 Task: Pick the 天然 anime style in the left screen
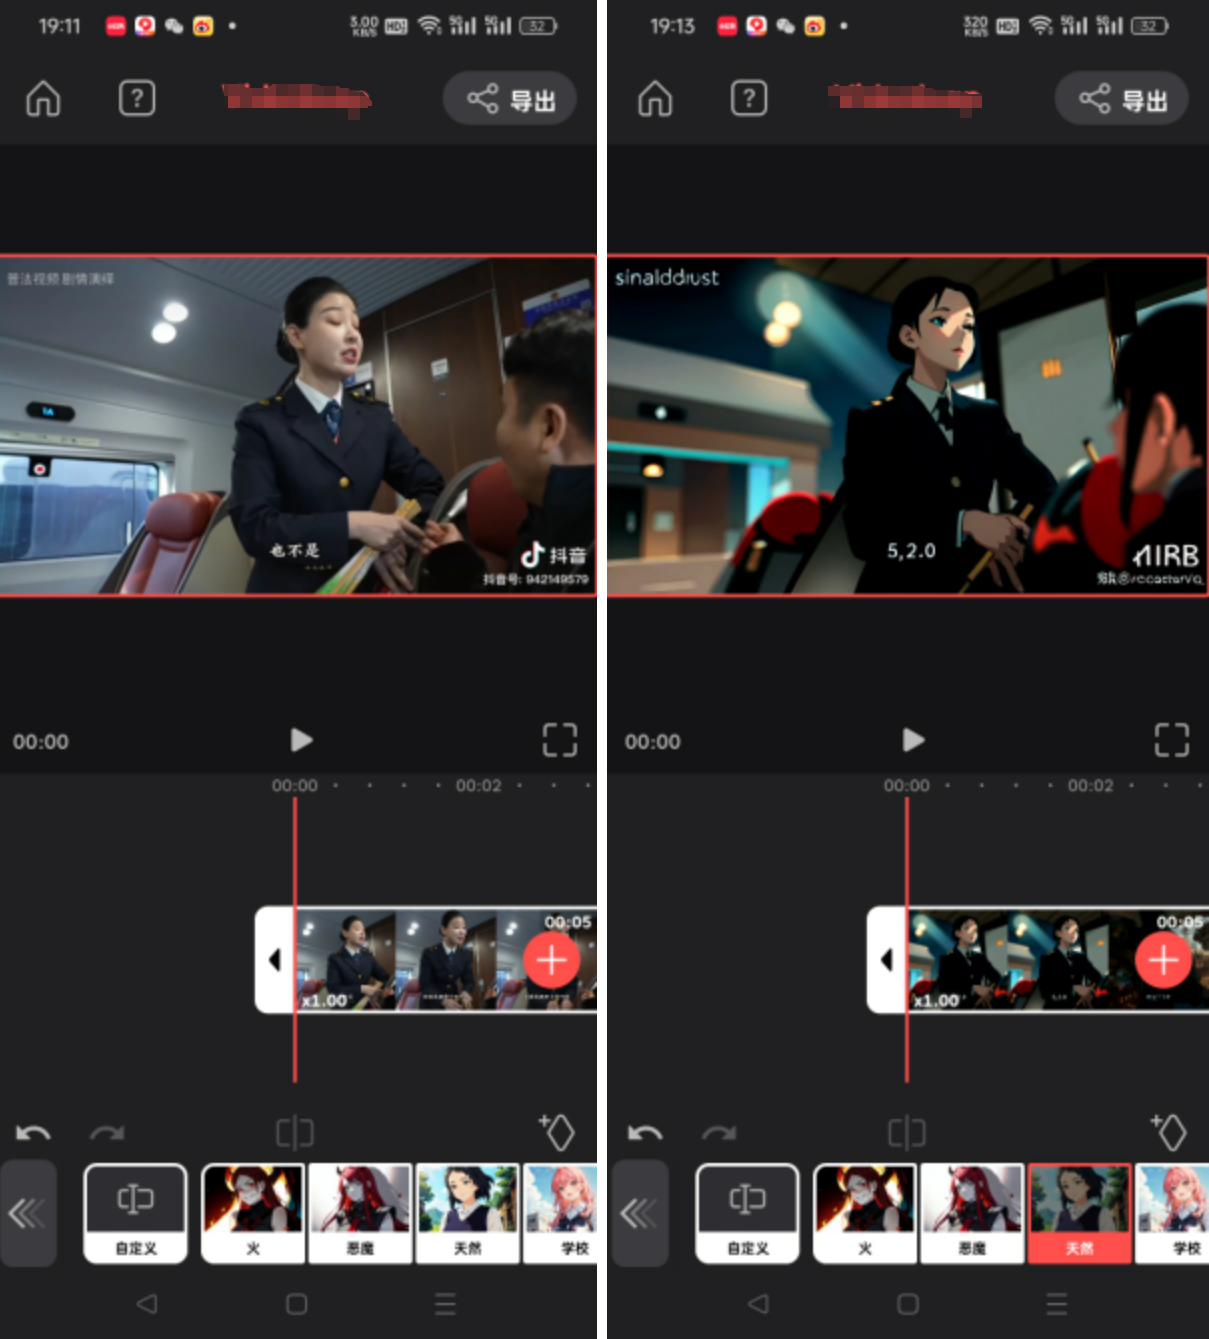(467, 1212)
